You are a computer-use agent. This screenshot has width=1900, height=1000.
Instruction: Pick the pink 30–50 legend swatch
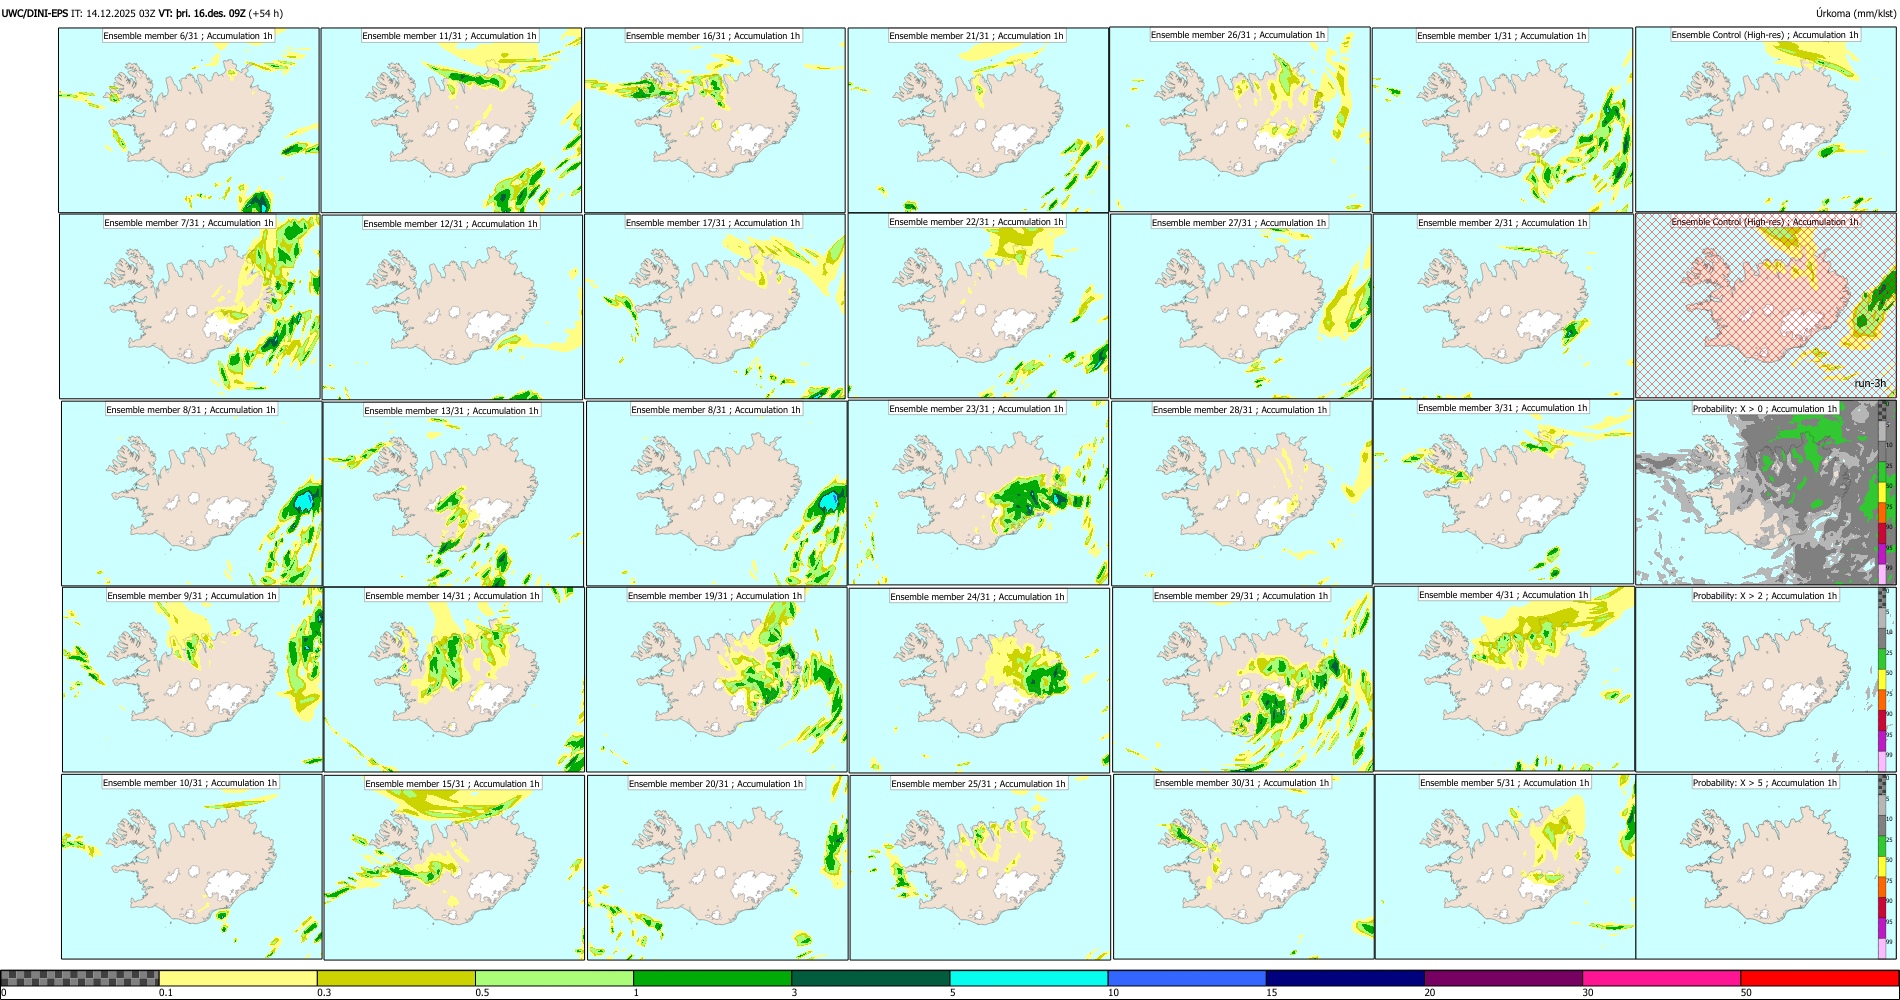pos(1661,978)
